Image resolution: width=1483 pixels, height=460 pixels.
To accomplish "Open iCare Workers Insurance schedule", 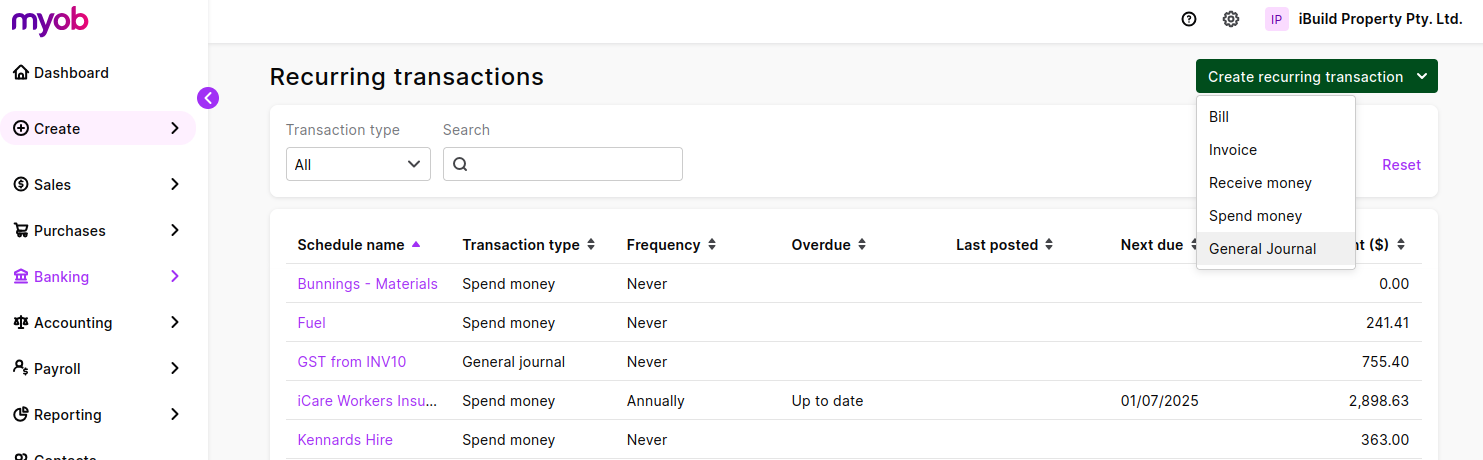I will point(367,401).
